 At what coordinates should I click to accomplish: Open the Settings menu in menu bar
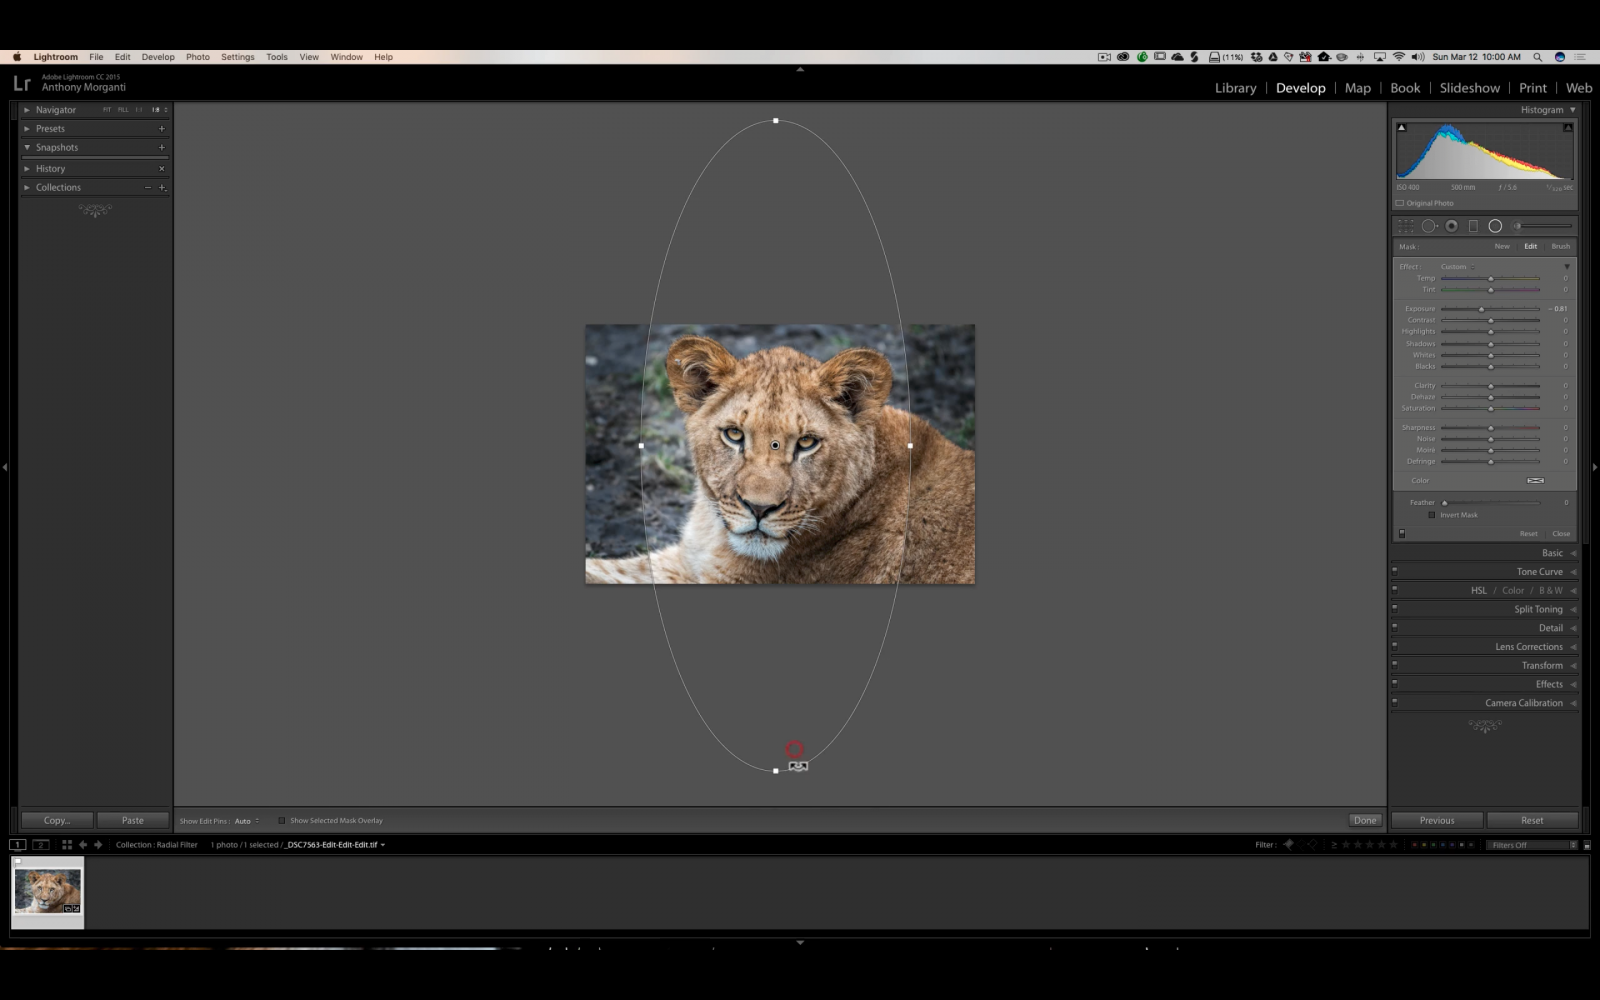(237, 57)
